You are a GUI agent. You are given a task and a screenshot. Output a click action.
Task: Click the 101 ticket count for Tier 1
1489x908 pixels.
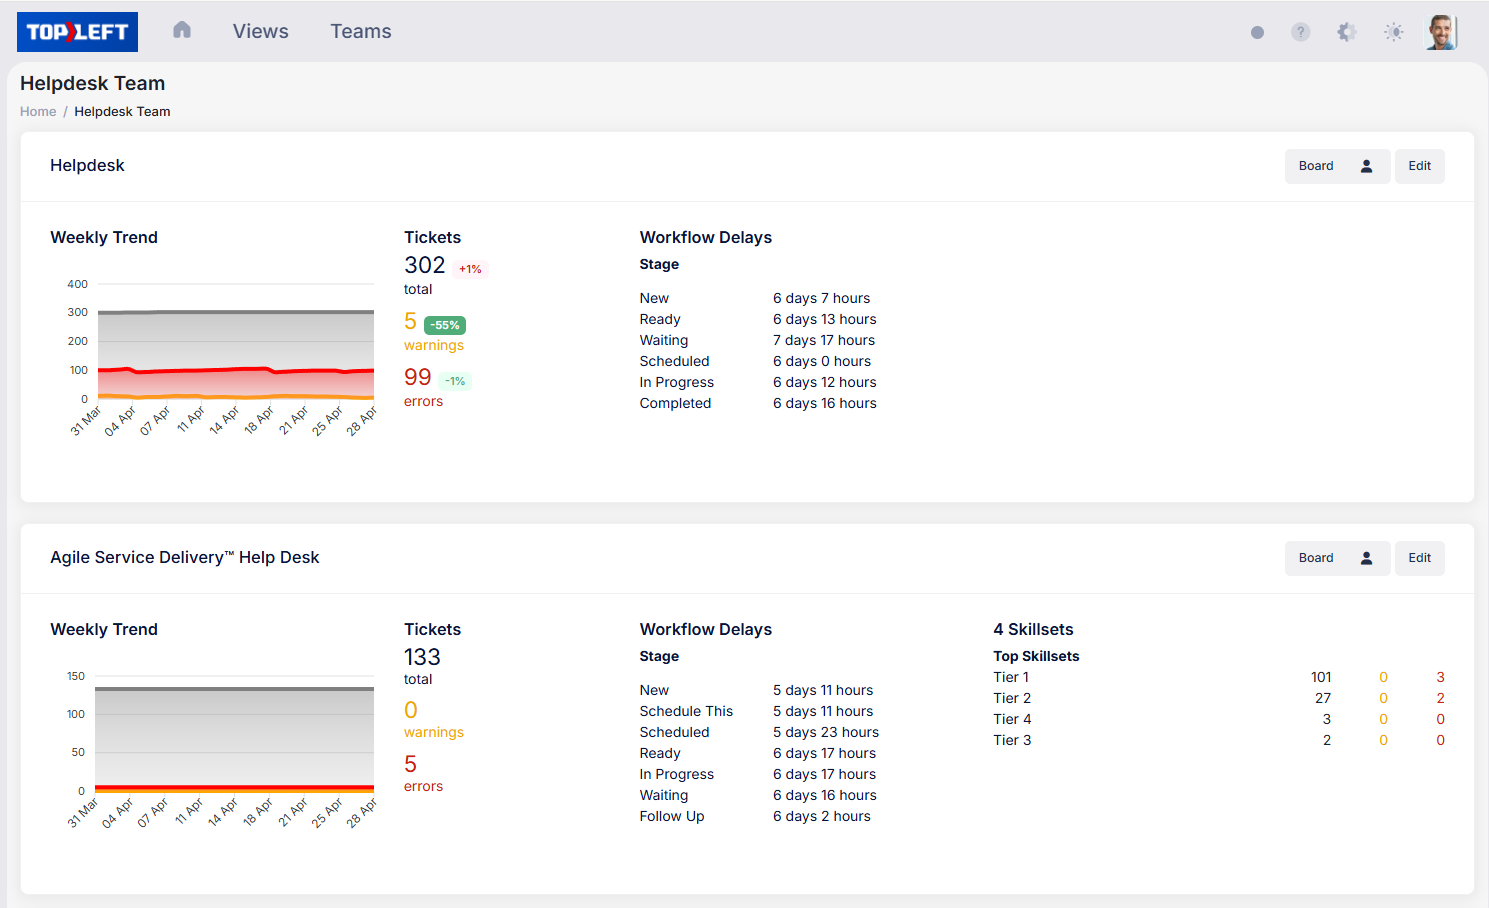1321,677
